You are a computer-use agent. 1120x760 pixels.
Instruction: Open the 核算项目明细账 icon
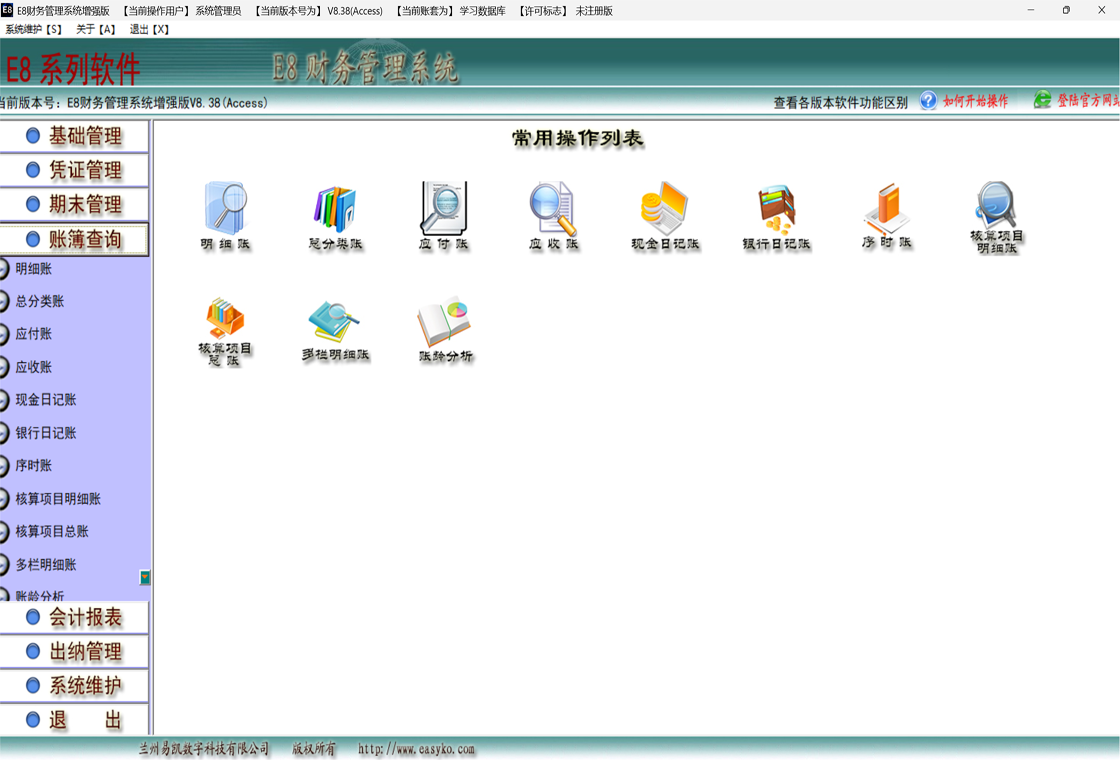(996, 207)
